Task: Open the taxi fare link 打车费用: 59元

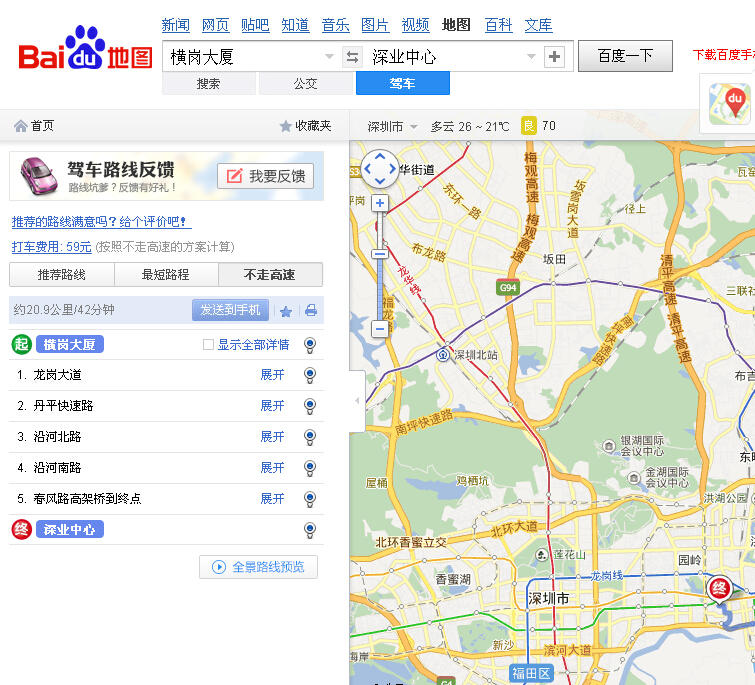Action: (52, 247)
